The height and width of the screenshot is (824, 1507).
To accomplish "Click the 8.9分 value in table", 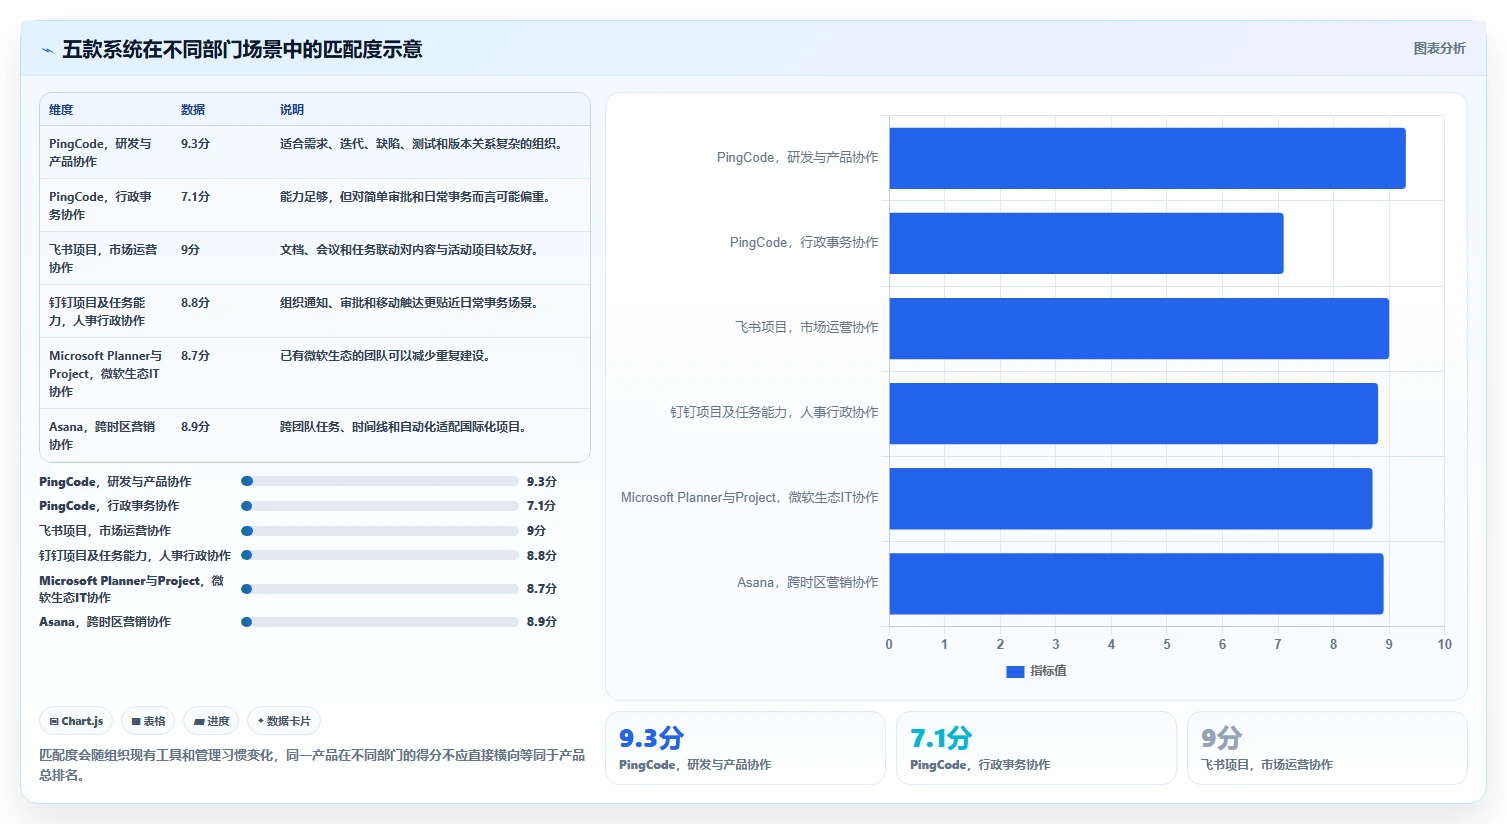I will [195, 426].
